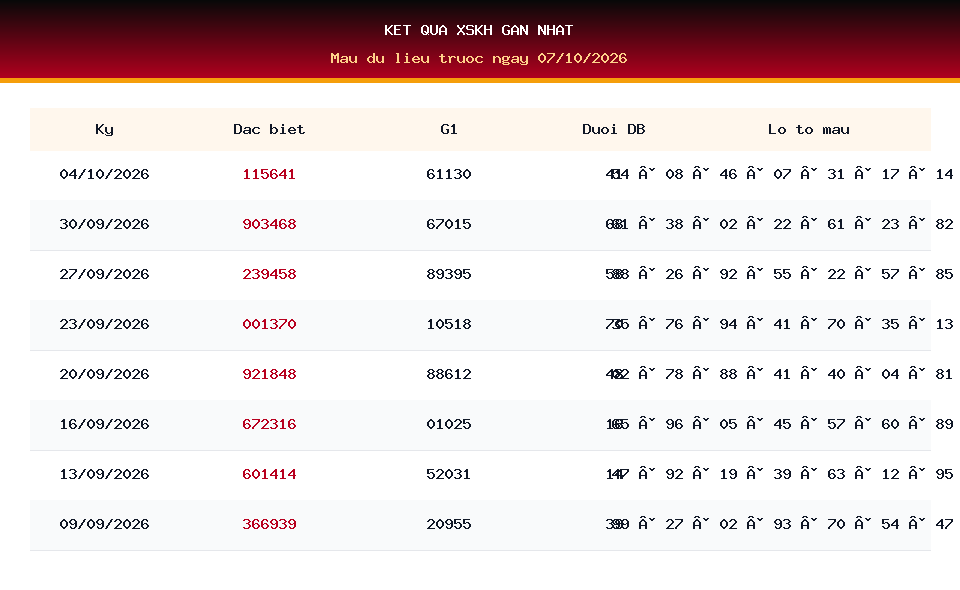
Task: Click the 23/09/2026 date cell
Action: coord(104,324)
